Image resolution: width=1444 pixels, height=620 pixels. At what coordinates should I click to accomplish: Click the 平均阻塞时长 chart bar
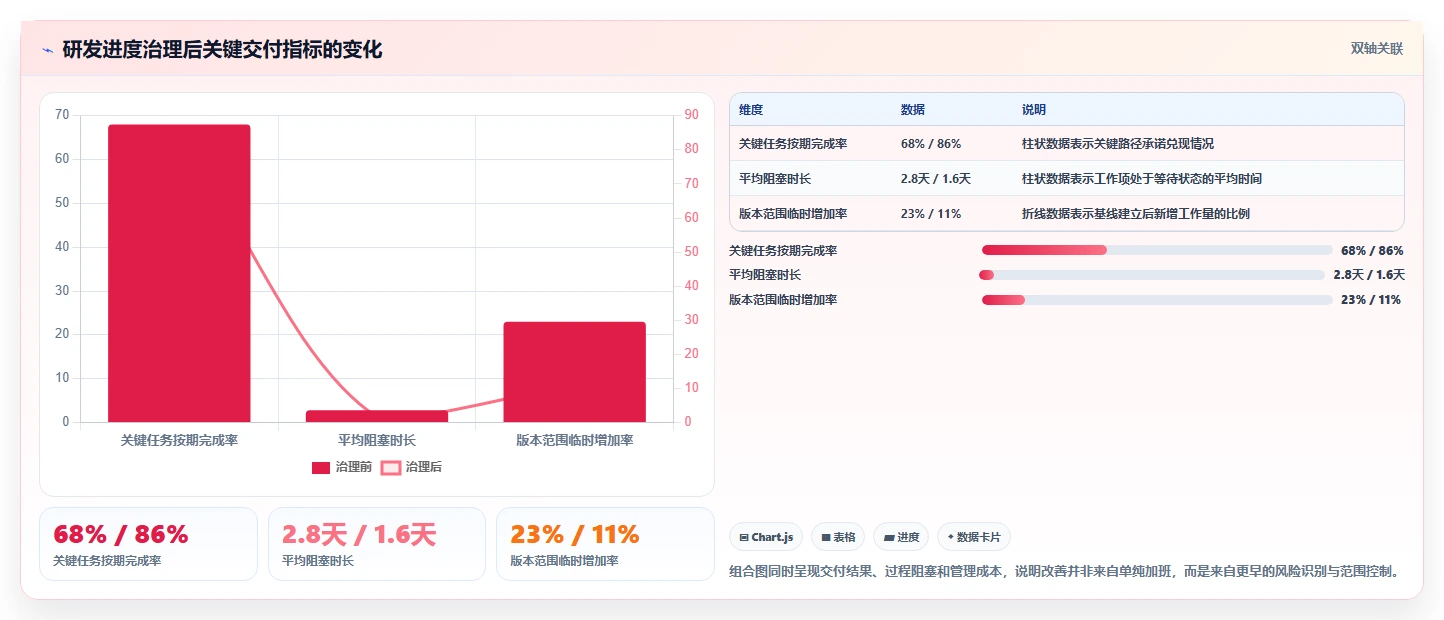[x=377, y=416]
